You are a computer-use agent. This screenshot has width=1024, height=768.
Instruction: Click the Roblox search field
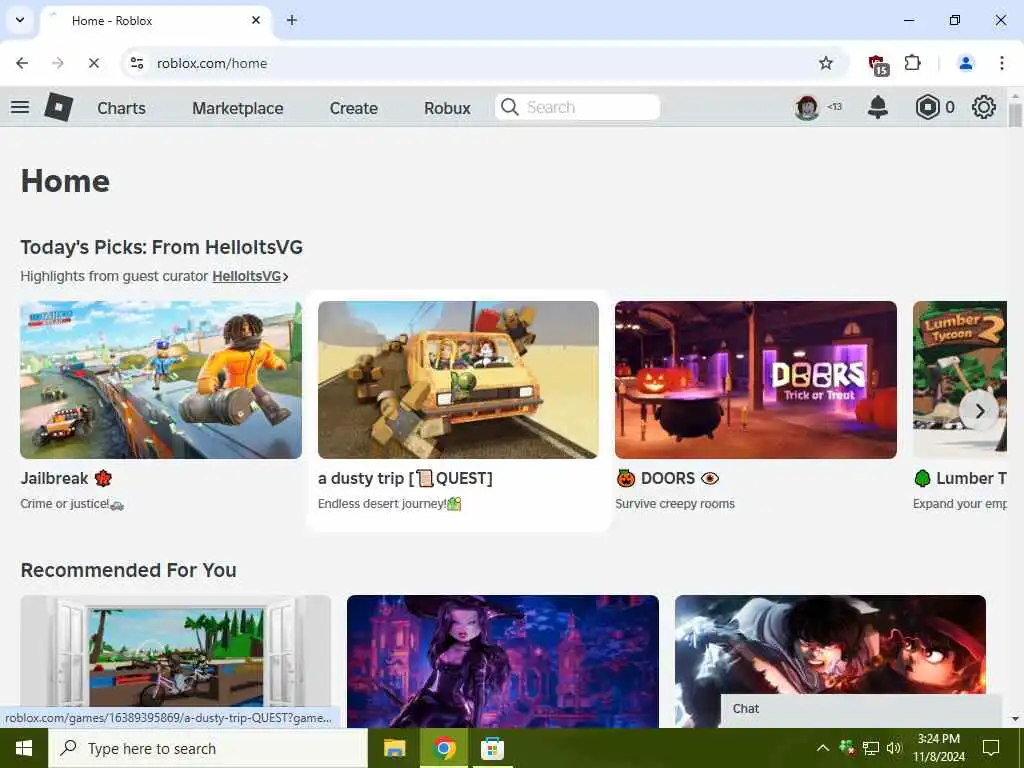[578, 107]
